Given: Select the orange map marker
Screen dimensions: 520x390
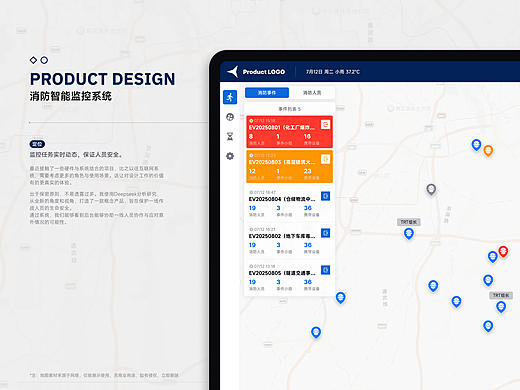Looking at the screenshot, I should (488, 151).
